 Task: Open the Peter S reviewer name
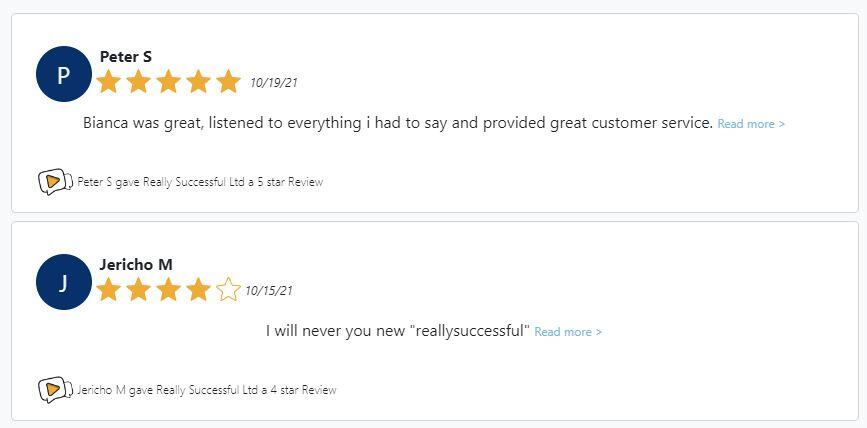pos(126,57)
